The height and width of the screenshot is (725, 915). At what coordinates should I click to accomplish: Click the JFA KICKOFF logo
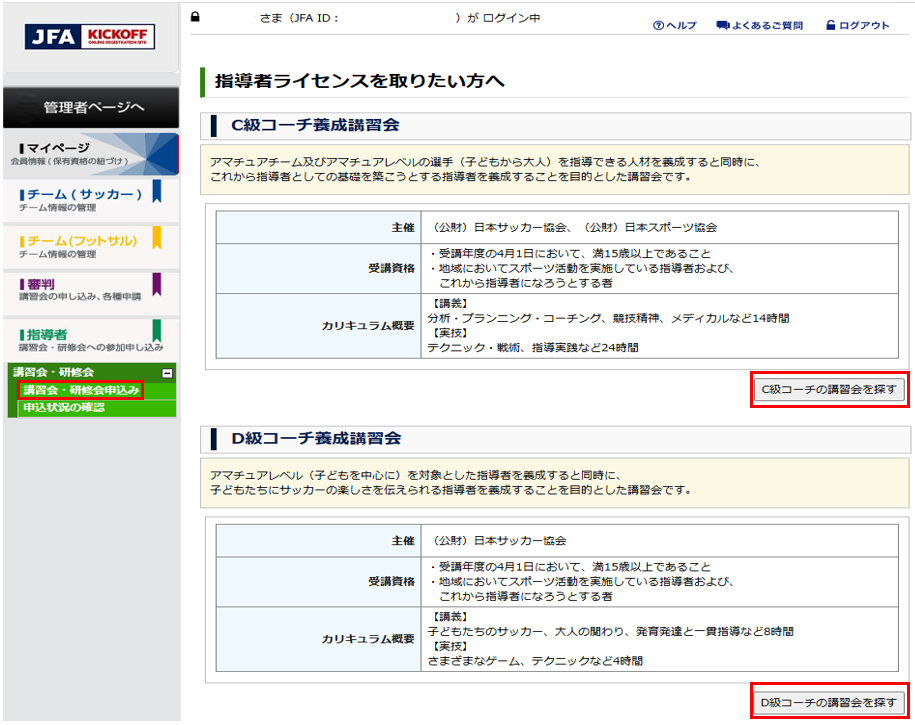click(x=90, y=37)
